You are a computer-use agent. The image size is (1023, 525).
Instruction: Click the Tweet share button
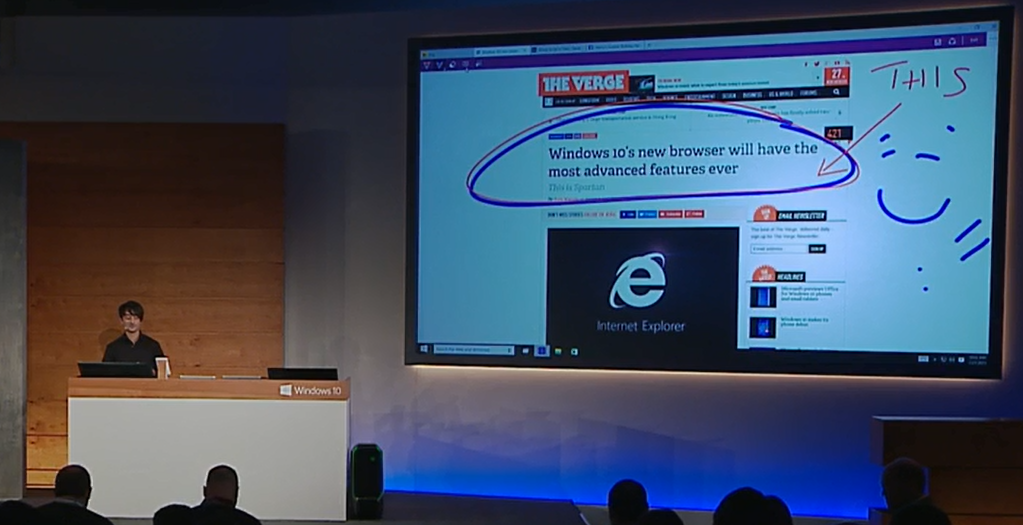coord(647,214)
